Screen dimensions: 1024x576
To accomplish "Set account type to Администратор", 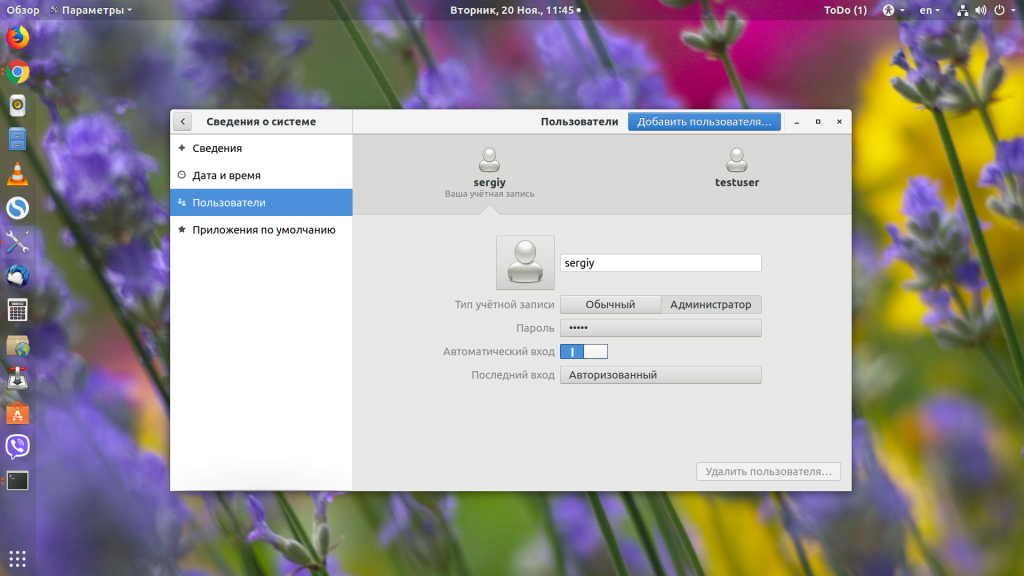I will point(711,304).
